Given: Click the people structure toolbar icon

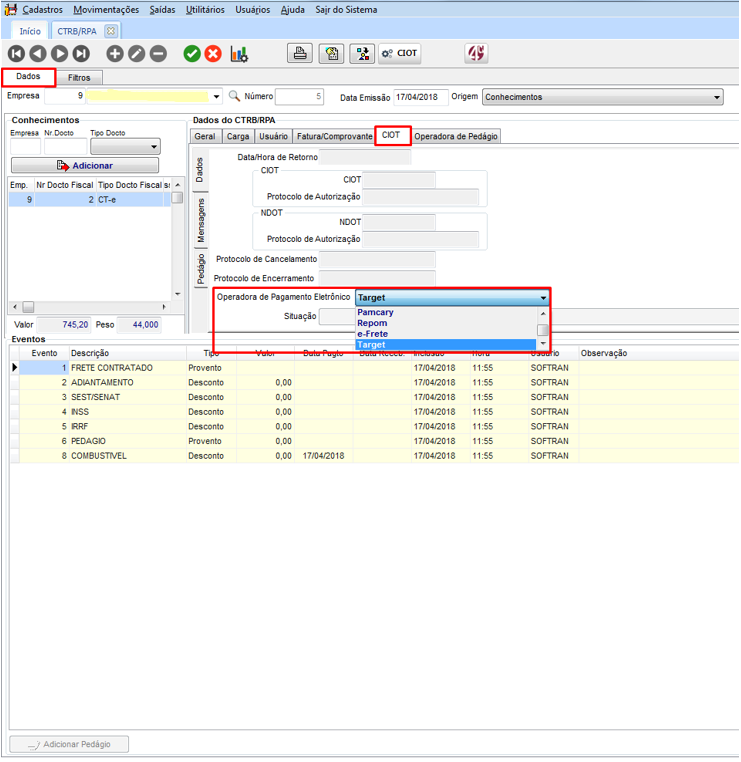Looking at the screenshot, I should tap(362, 53).
